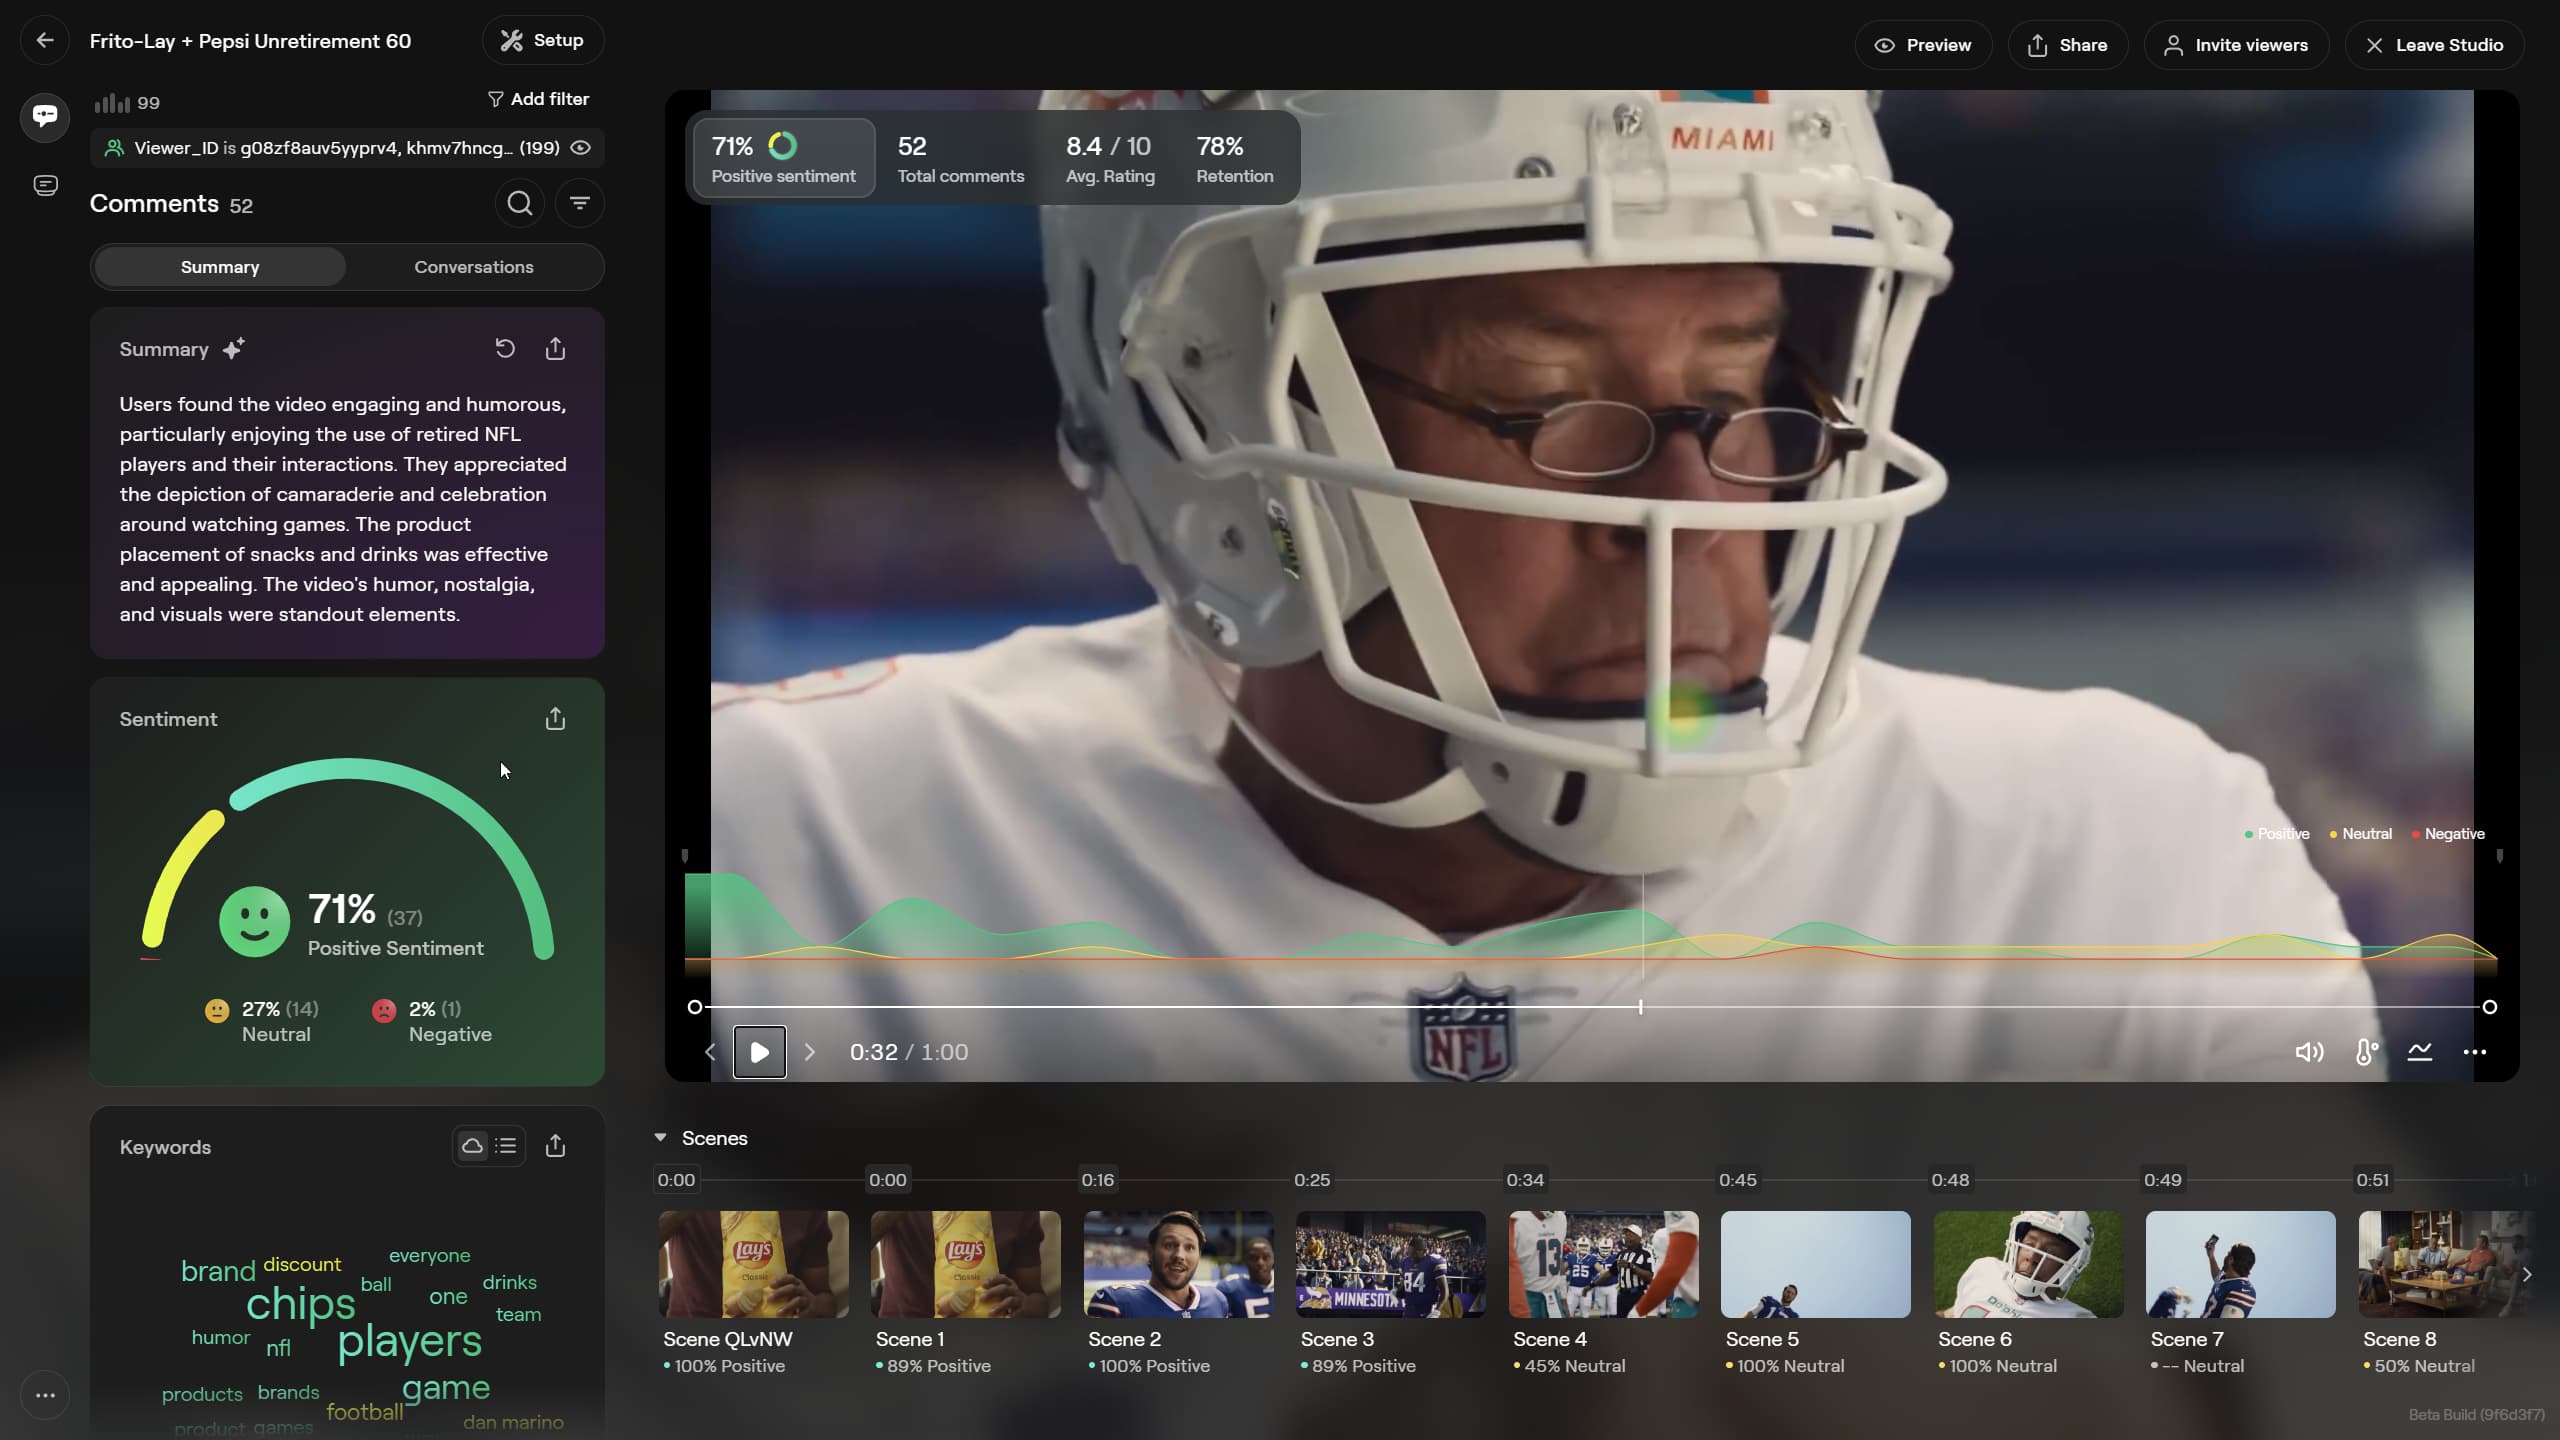This screenshot has height=1440, width=2560.
Task: Open the Preview mode
Action: tap(1923, 45)
